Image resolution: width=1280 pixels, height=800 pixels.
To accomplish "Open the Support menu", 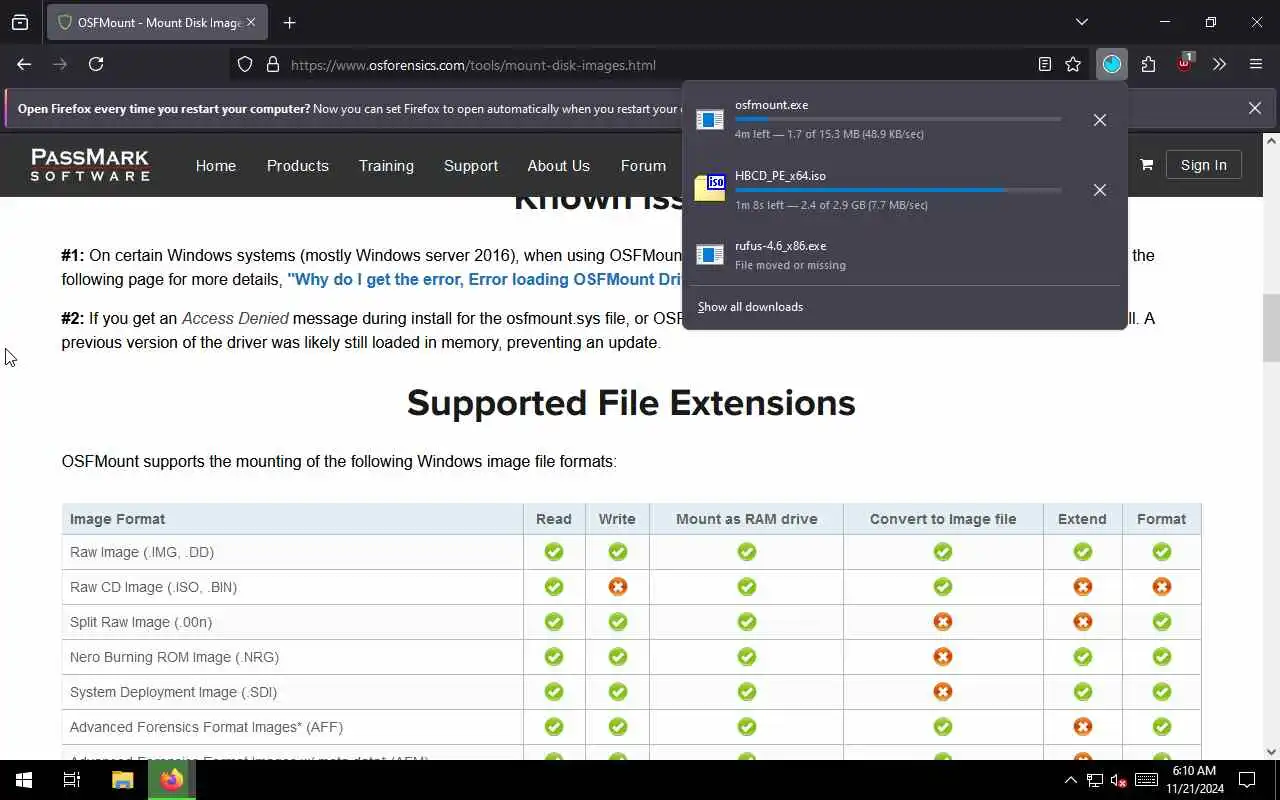I will point(471,166).
